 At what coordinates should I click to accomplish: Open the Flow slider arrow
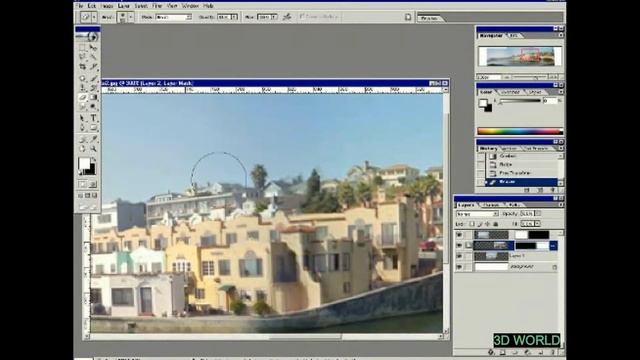click(274, 17)
